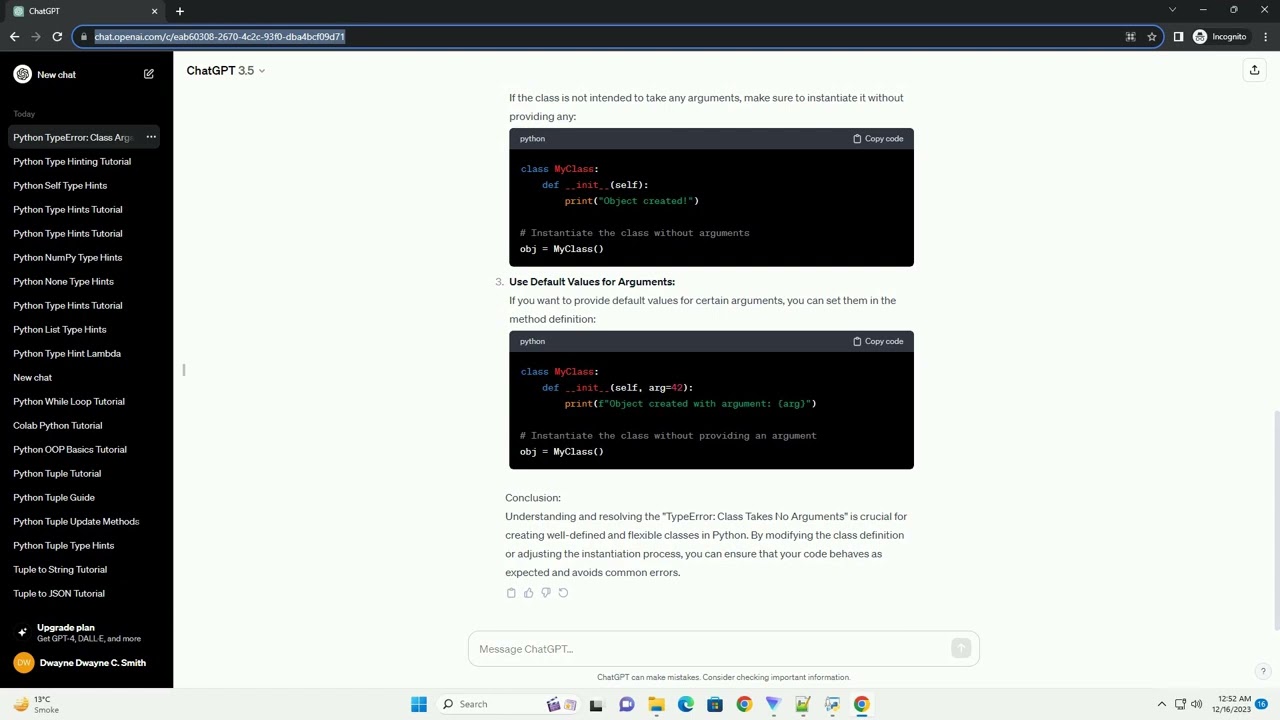1280x720 pixels.
Task: Click the Incognito profile indicator
Action: pos(1220,37)
